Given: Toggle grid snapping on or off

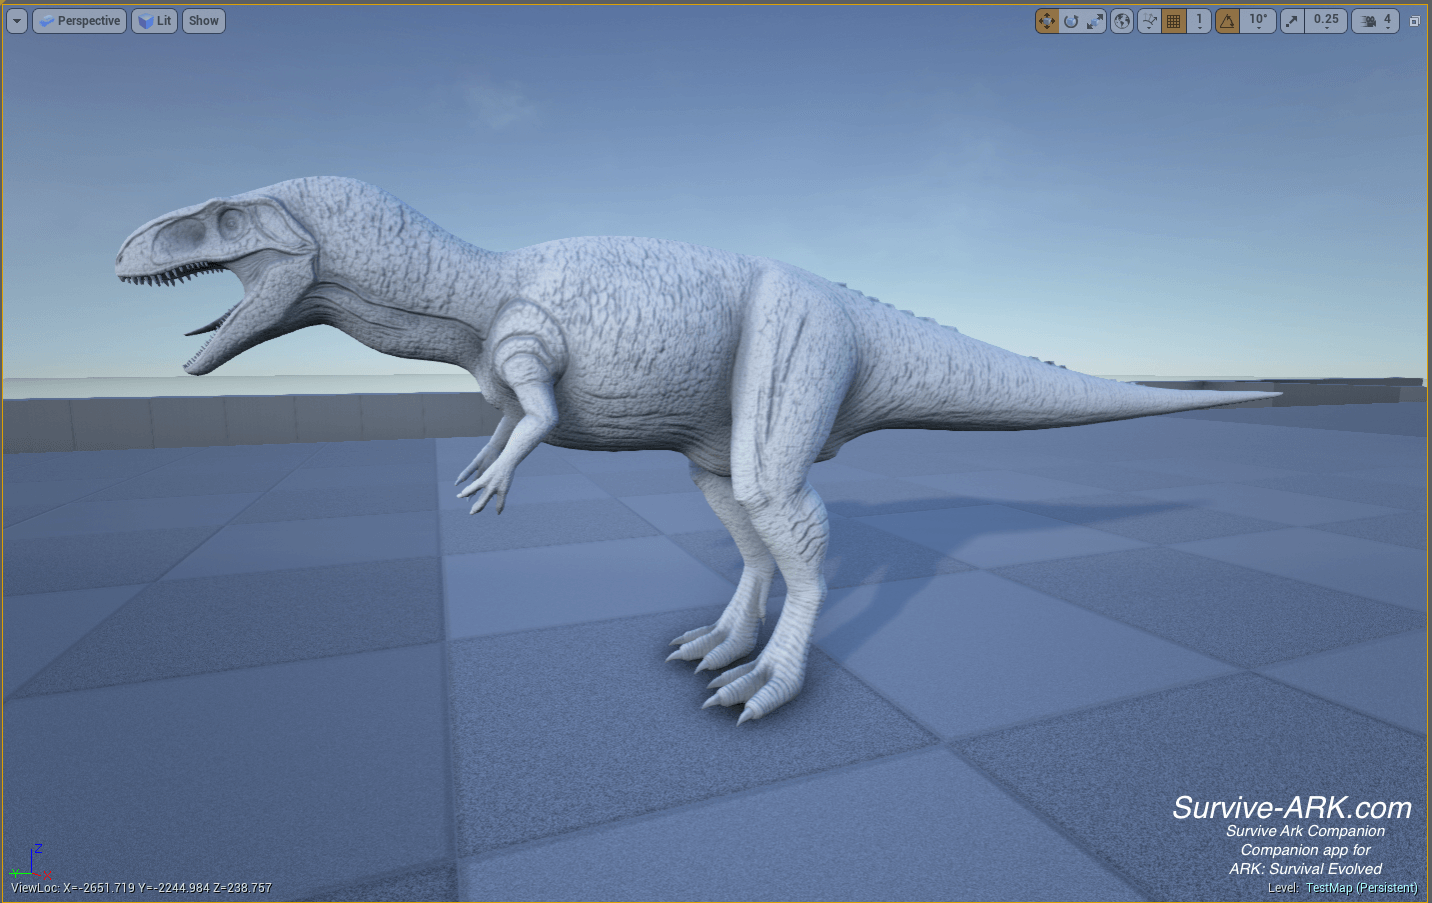Looking at the screenshot, I should point(1174,21).
